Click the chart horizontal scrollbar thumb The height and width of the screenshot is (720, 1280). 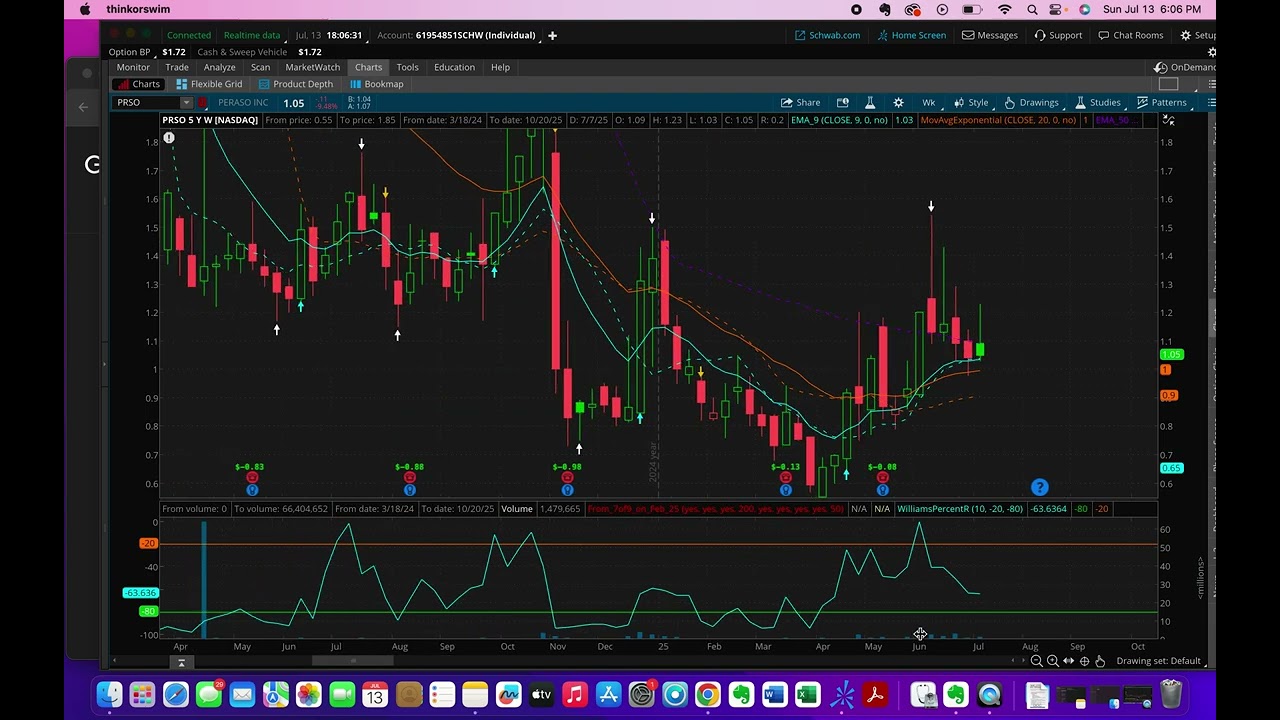pyautogui.click(x=353, y=660)
